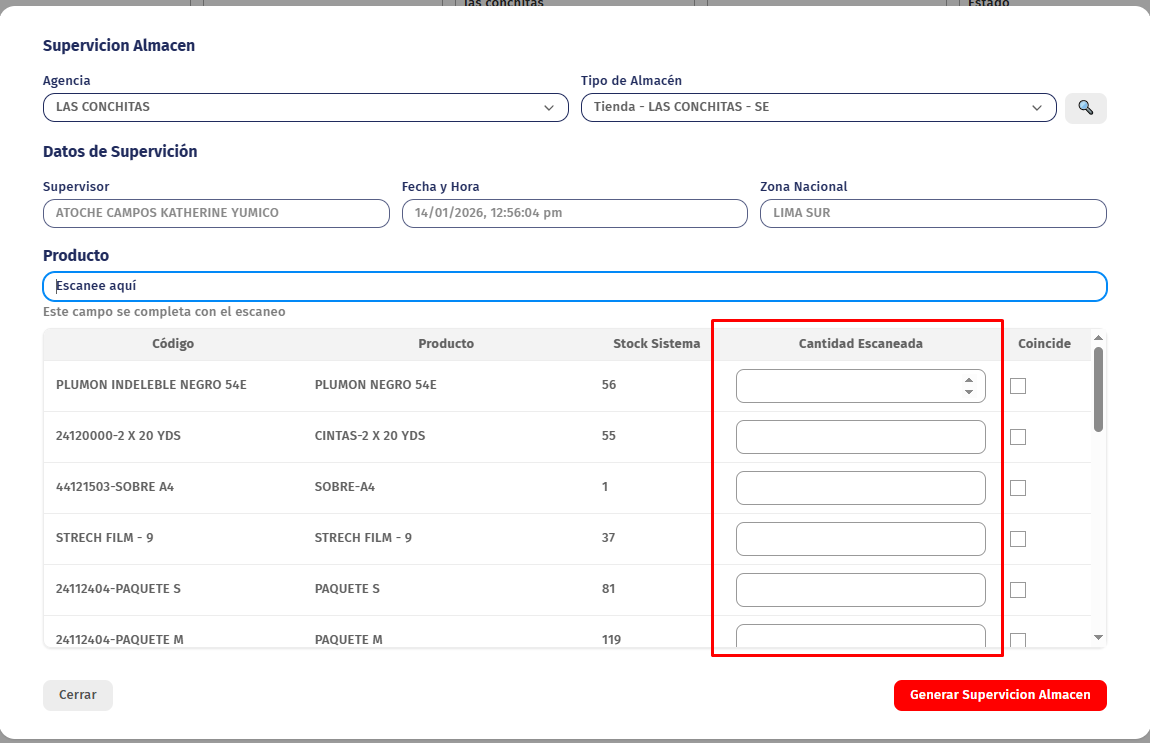
Task: Click the Cantidad Escaneada column header
Action: pos(860,344)
